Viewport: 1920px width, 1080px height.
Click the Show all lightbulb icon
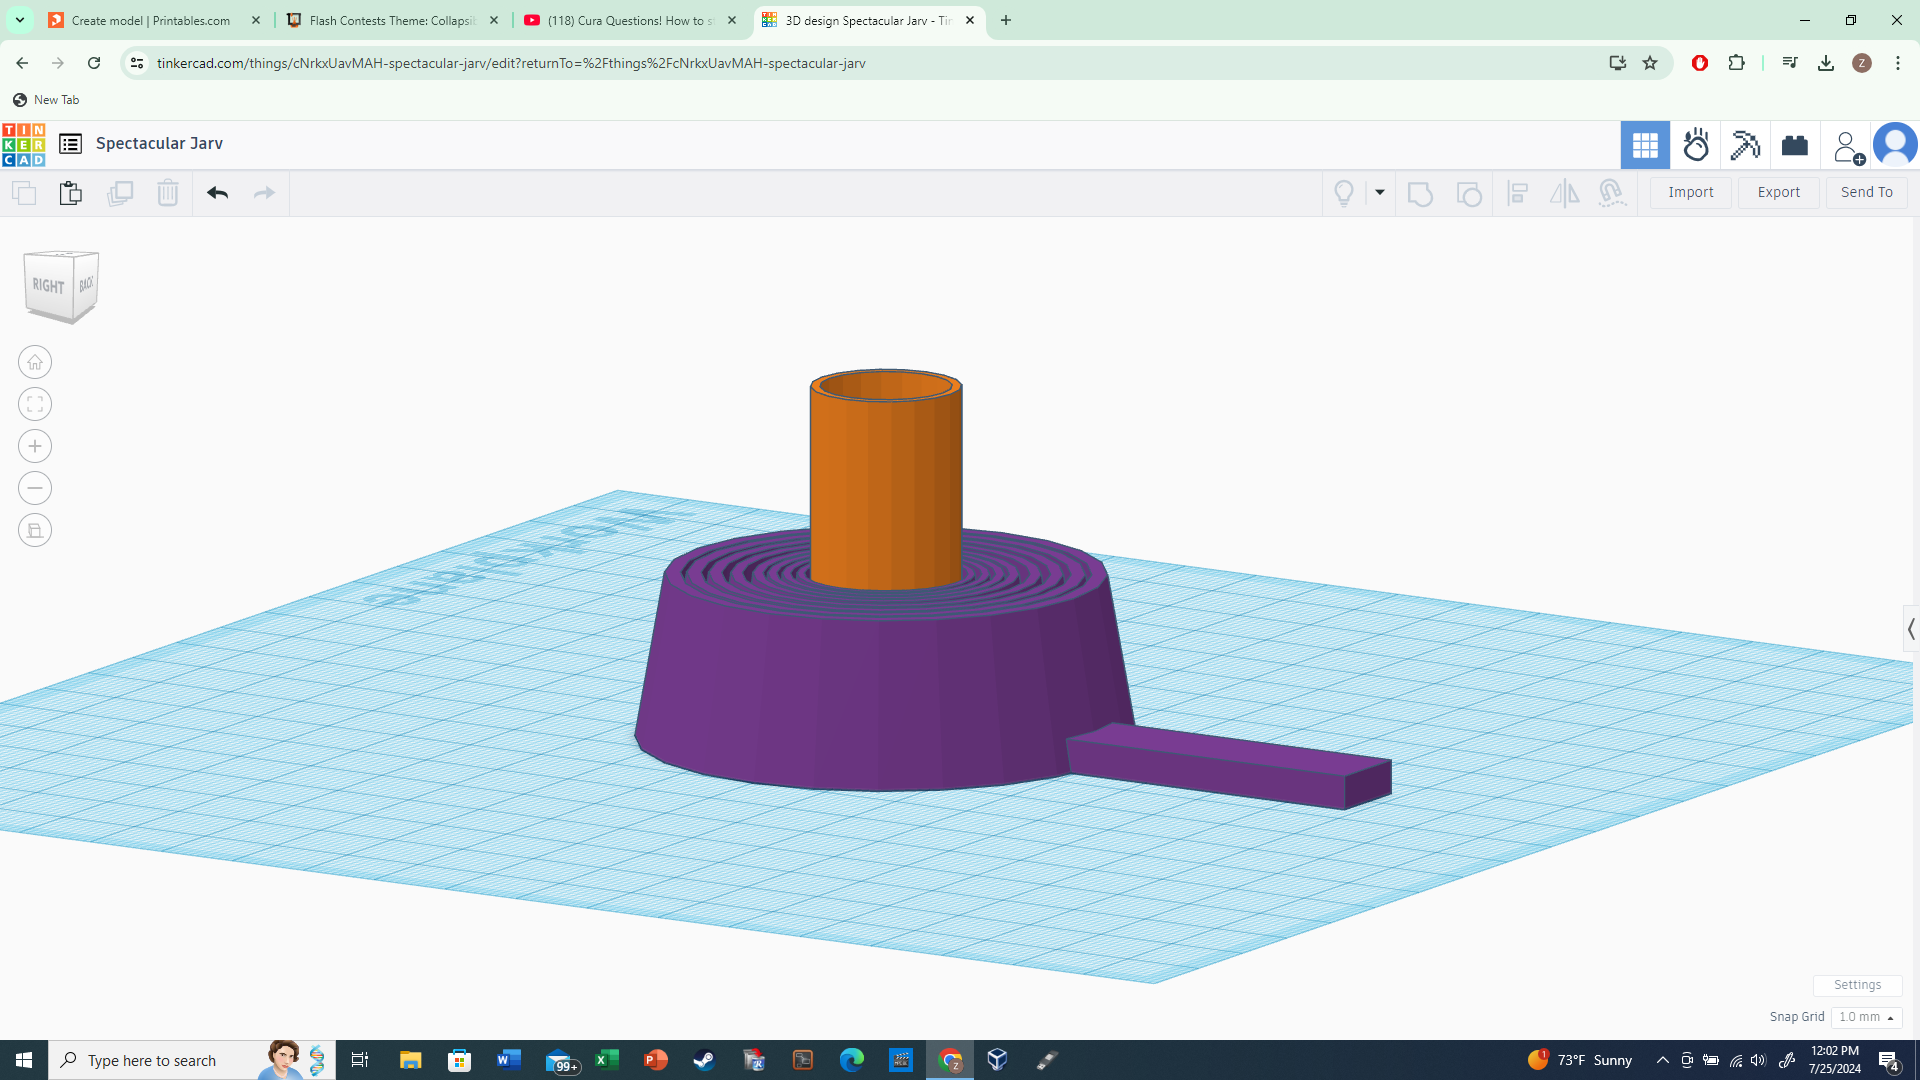point(1344,193)
